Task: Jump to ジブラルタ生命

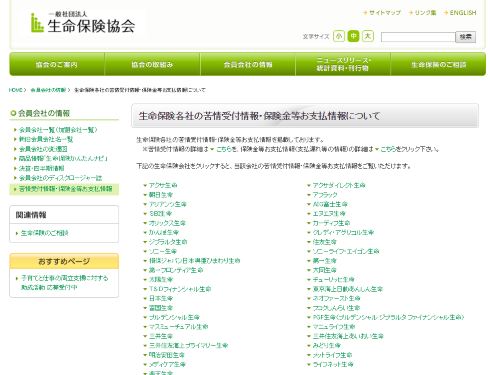Action: tap(168, 242)
